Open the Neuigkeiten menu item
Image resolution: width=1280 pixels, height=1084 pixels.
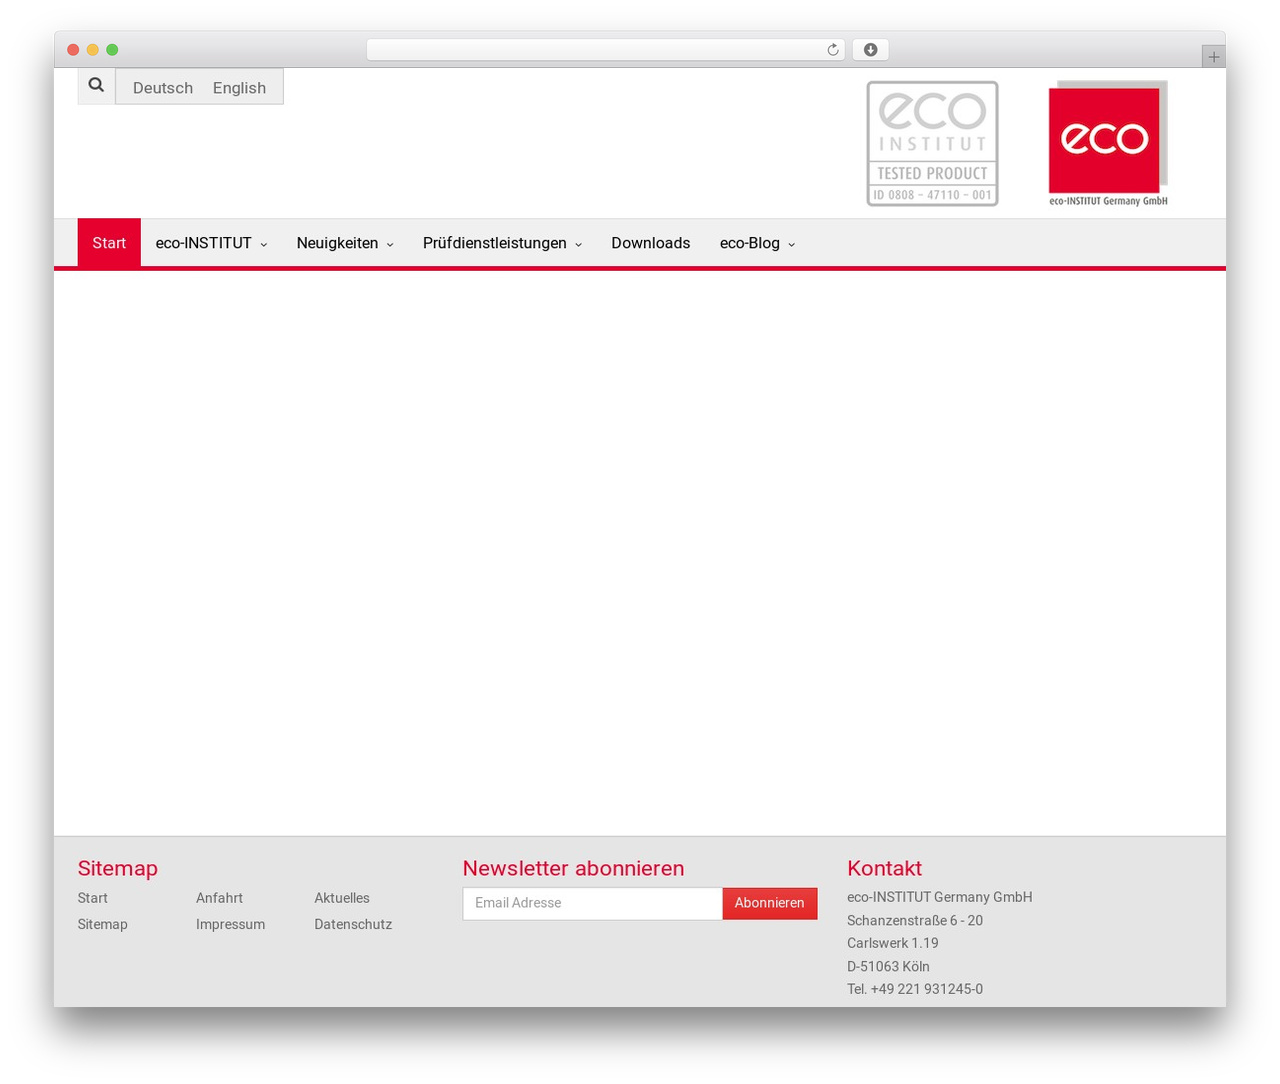tap(337, 243)
